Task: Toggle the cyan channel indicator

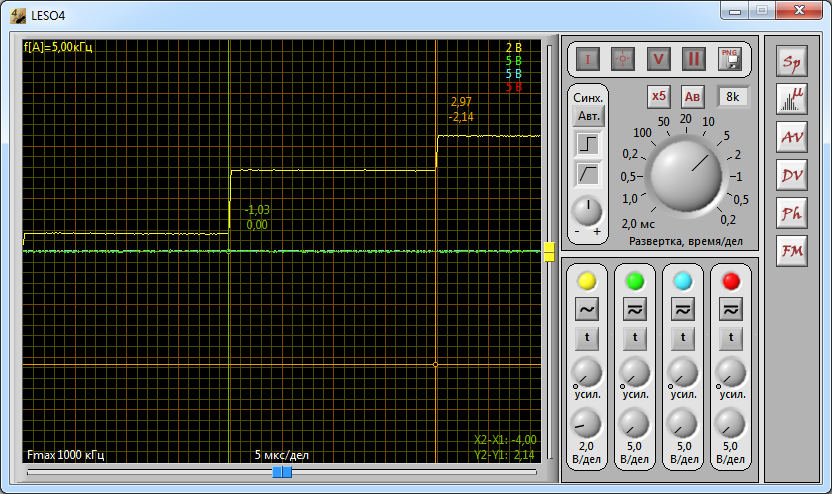Action: pos(683,281)
